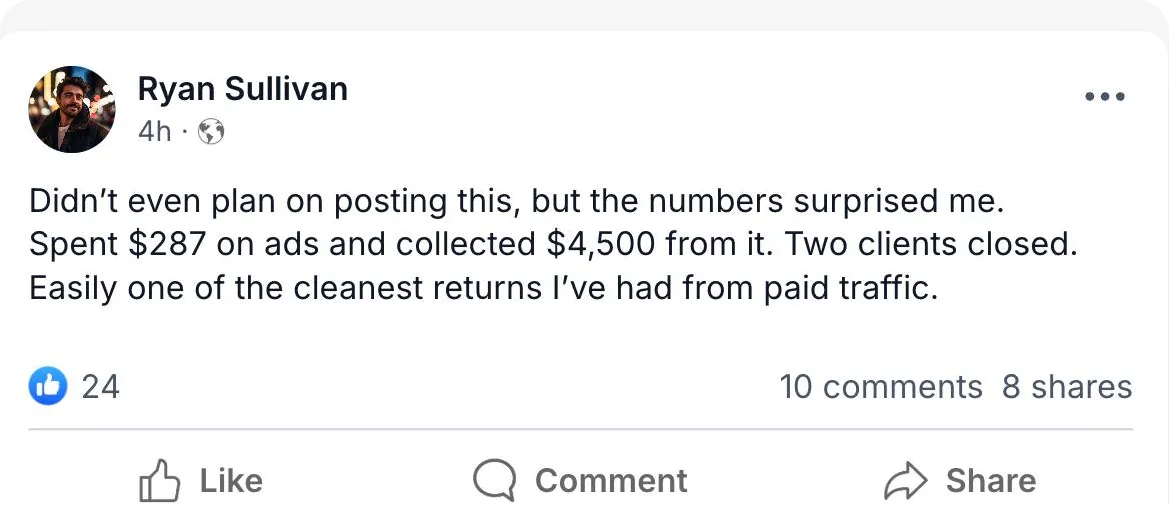Image resolution: width=1169 pixels, height=531 pixels.
Task: View the 24 reactions count
Action: [100, 386]
